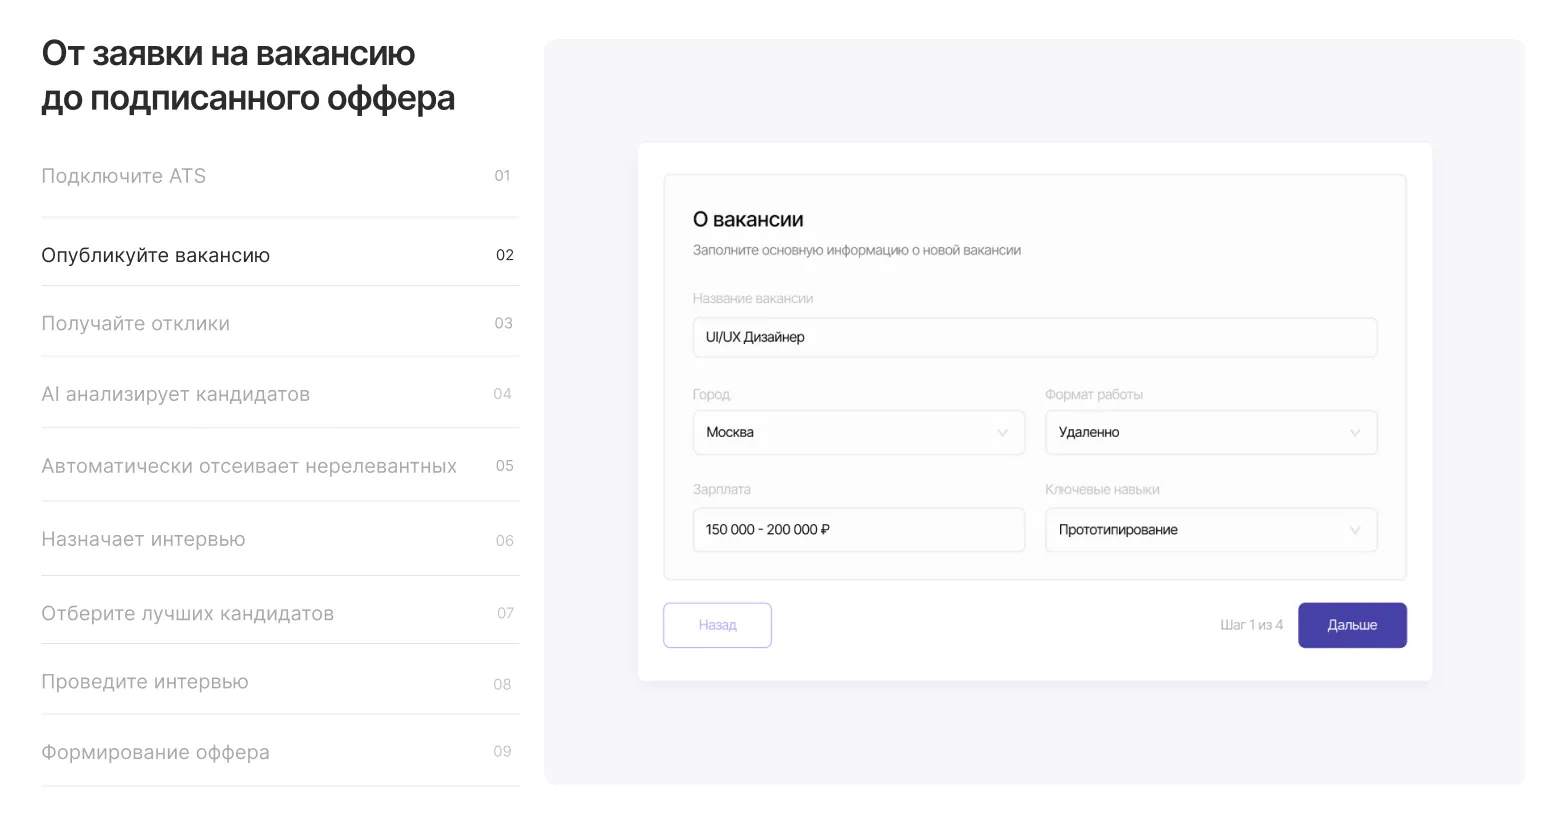Click the Зарплата field label

[x=722, y=490]
